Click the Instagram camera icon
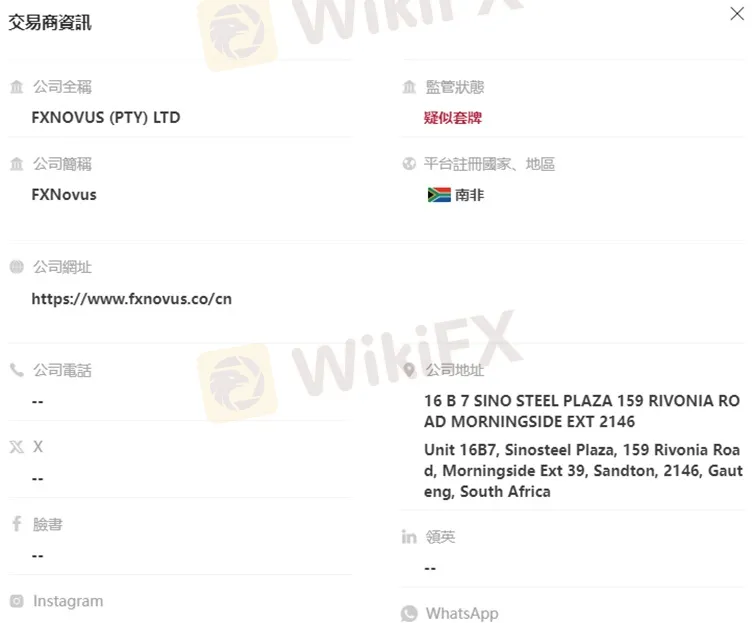 pos(16,601)
